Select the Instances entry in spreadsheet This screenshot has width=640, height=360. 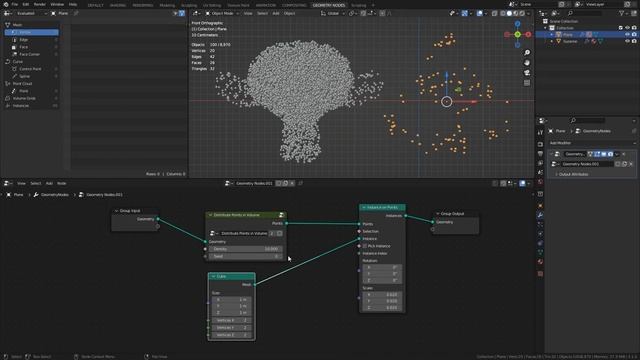[31, 106]
